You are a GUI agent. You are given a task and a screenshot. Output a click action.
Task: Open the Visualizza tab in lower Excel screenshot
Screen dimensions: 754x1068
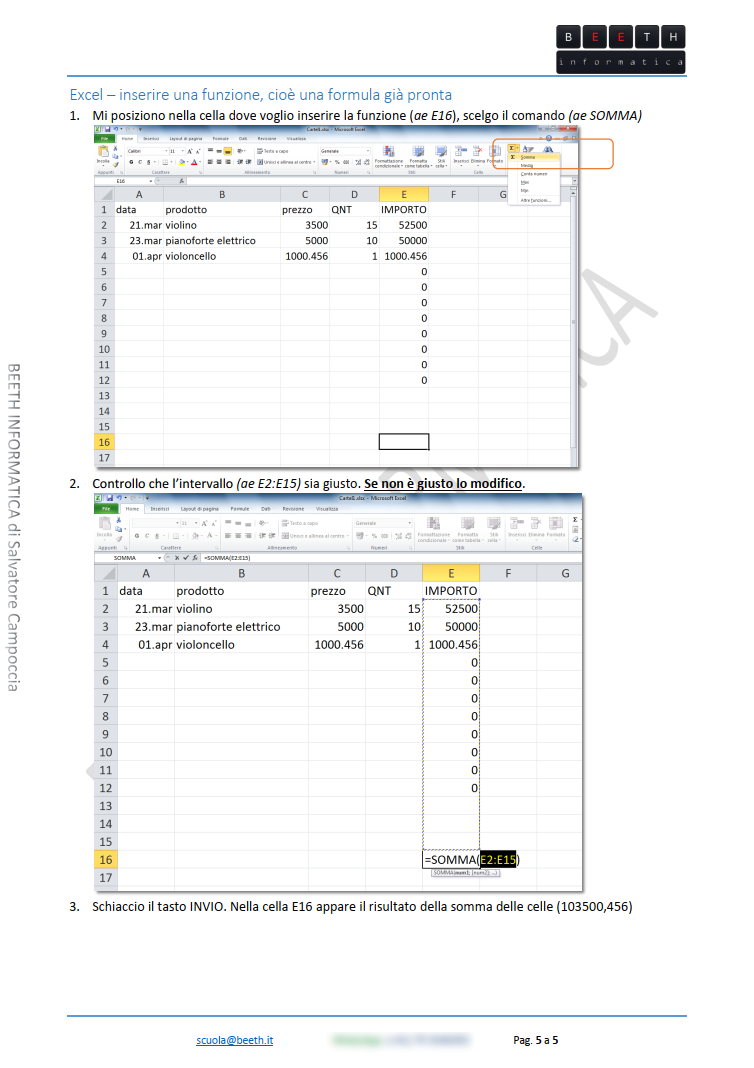point(326,509)
